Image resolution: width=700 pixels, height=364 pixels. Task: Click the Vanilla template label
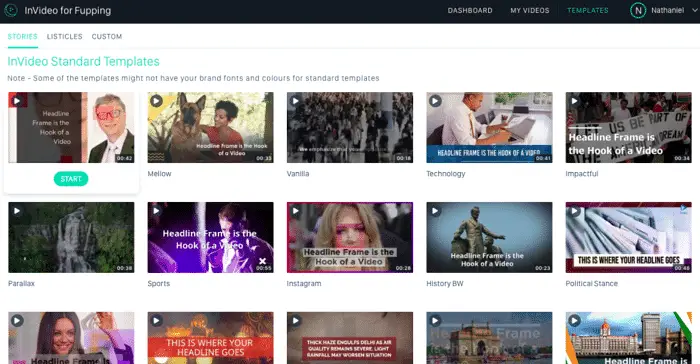coord(298,174)
